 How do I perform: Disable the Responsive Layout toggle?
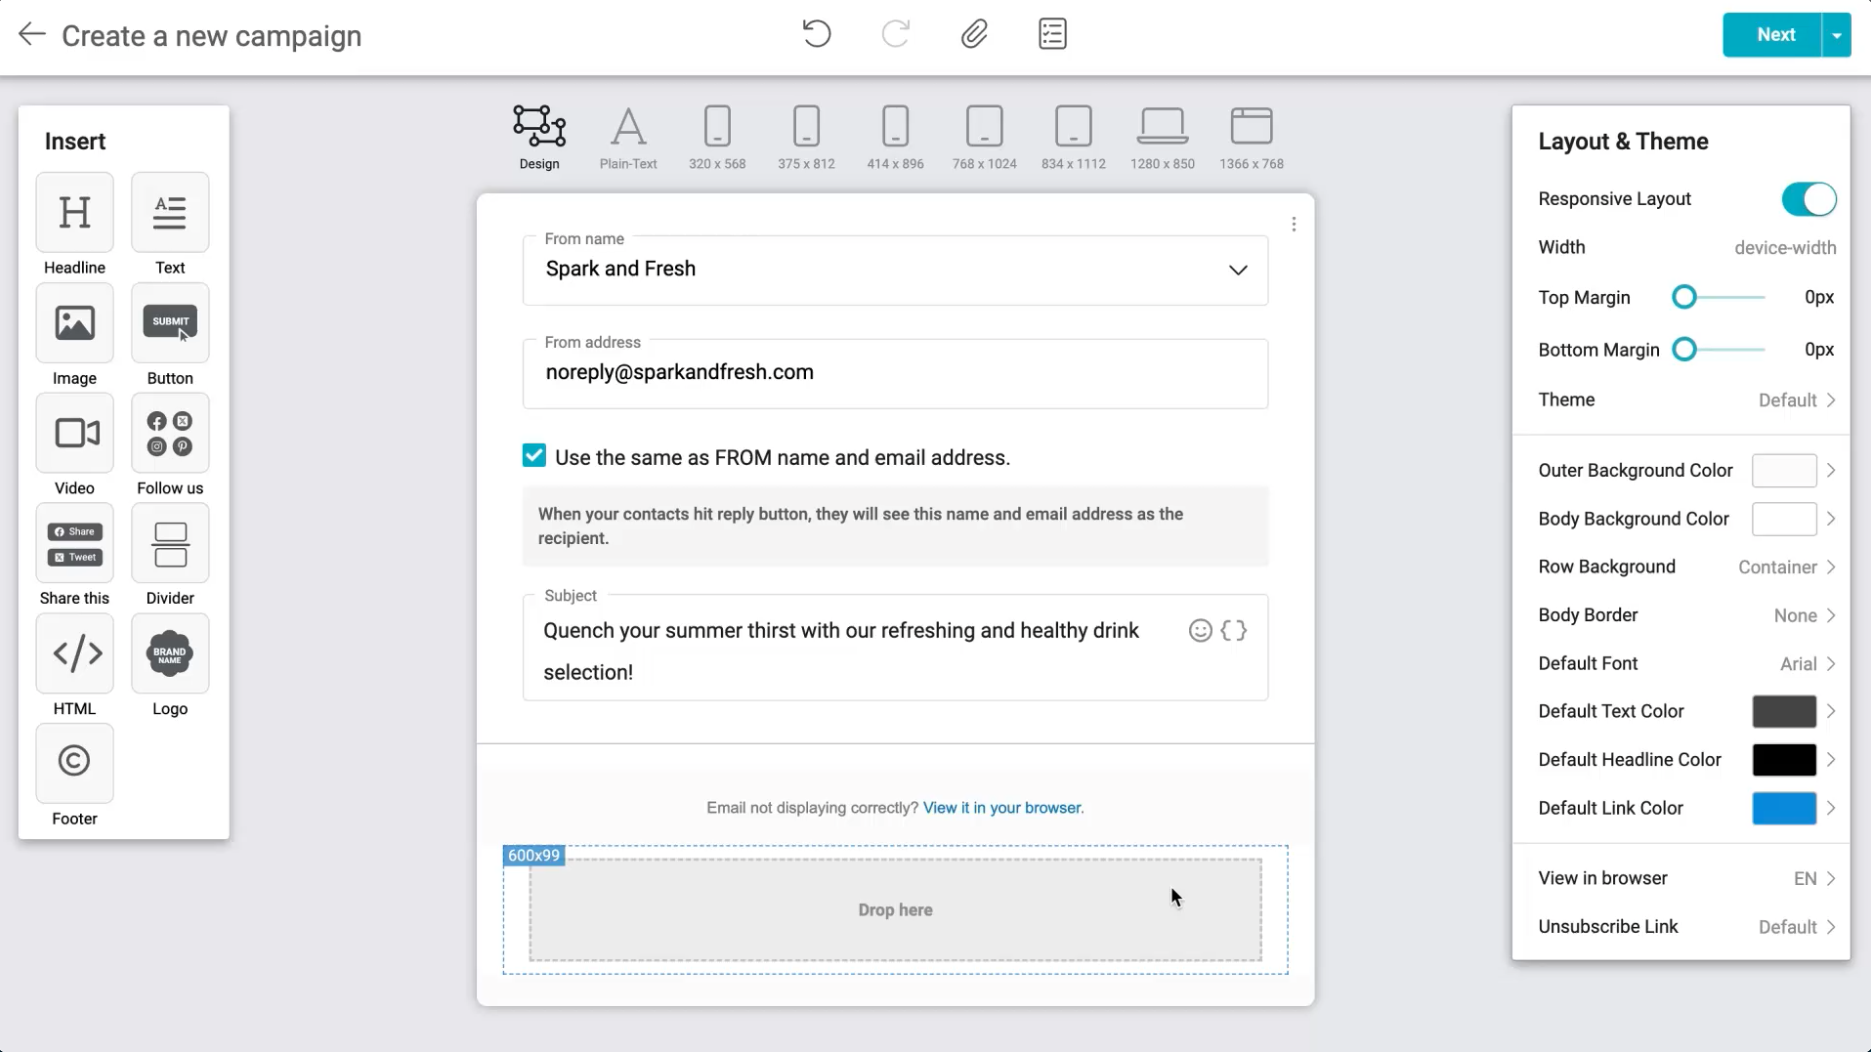(x=1808, y=199)
